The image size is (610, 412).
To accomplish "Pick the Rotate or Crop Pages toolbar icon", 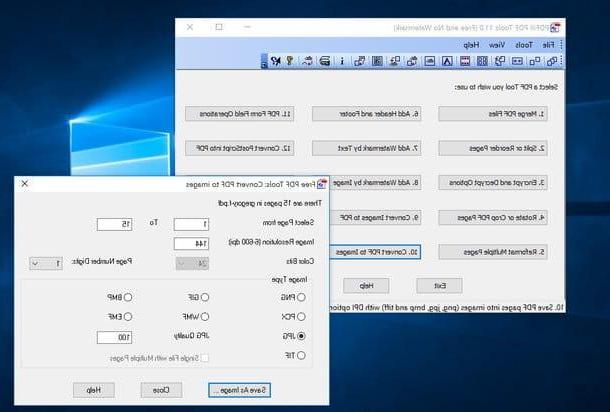I will click(x=500, y=61).
